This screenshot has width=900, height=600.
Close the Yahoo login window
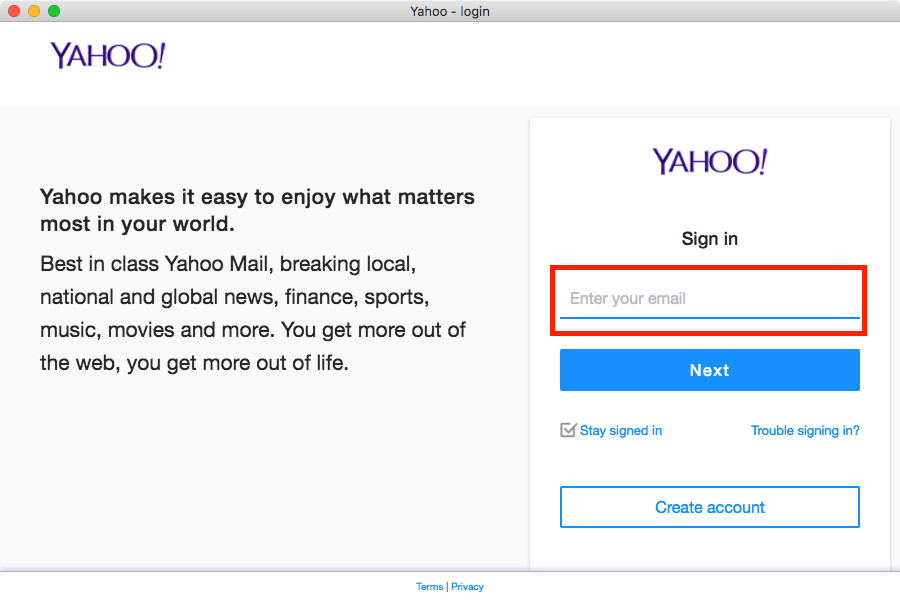point(14,11)
